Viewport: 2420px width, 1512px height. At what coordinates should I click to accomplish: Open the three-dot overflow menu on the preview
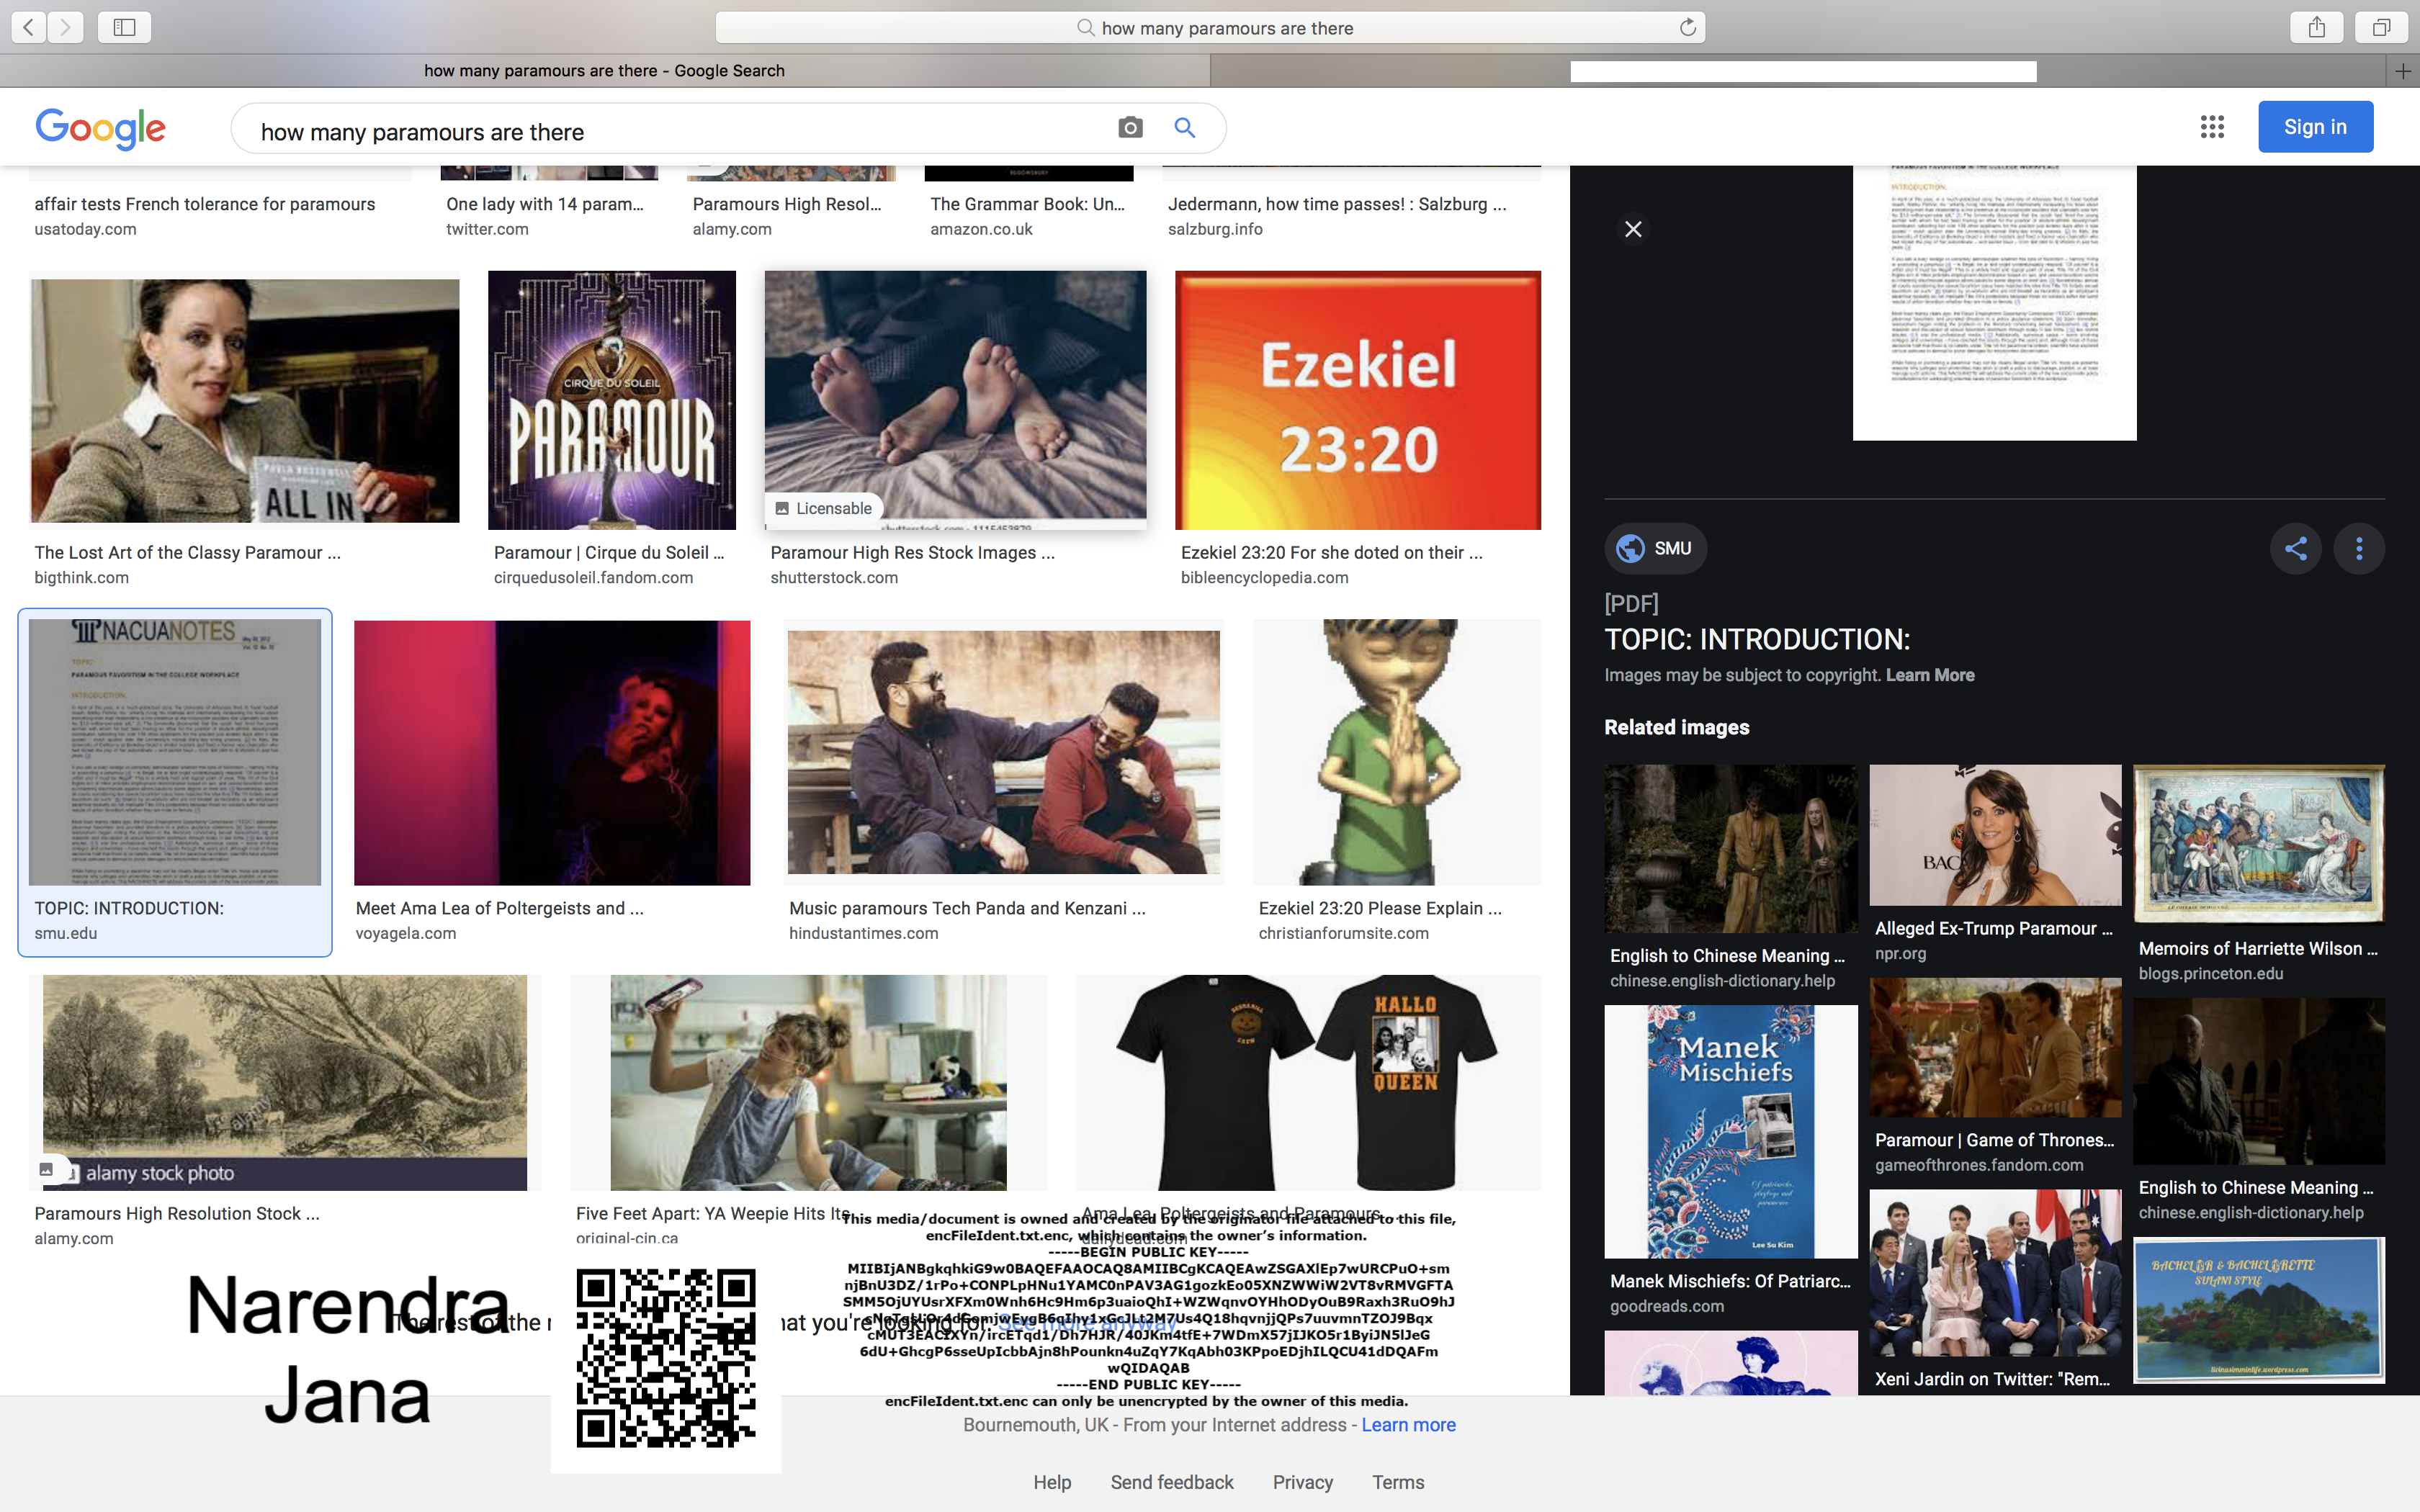tap(2359, 548)
